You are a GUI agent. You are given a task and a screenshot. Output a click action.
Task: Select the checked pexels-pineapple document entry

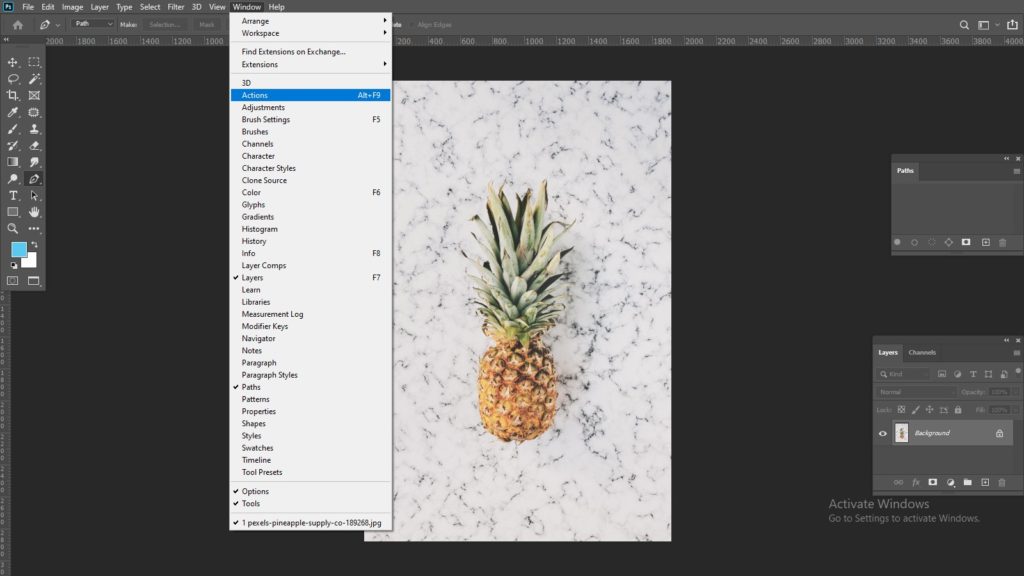310,523
